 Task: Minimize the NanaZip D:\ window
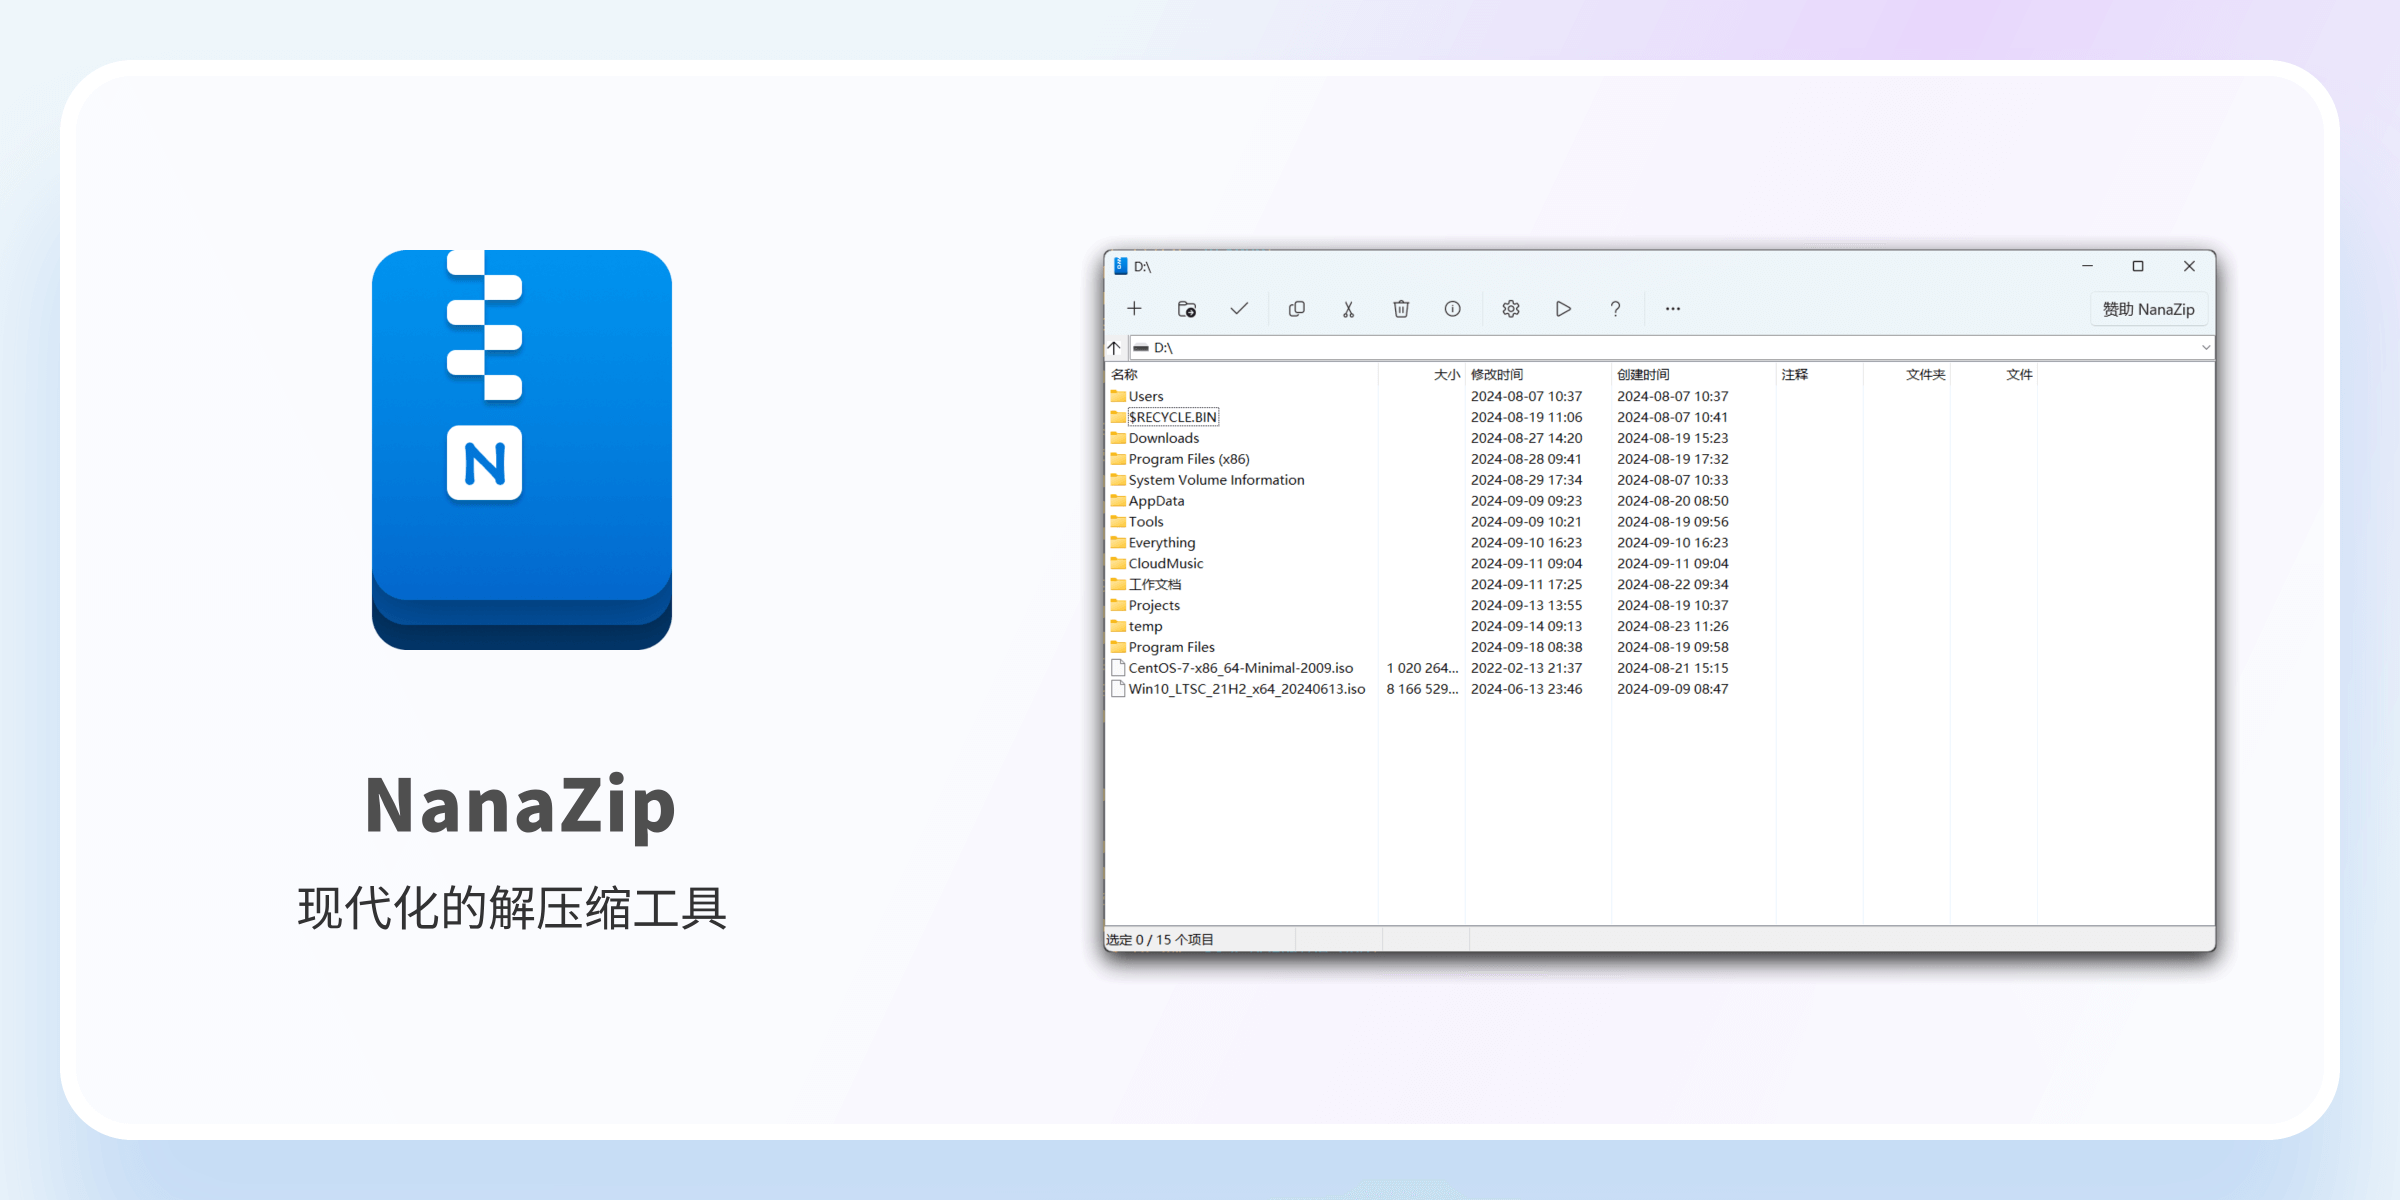(x=2087, y=266)
